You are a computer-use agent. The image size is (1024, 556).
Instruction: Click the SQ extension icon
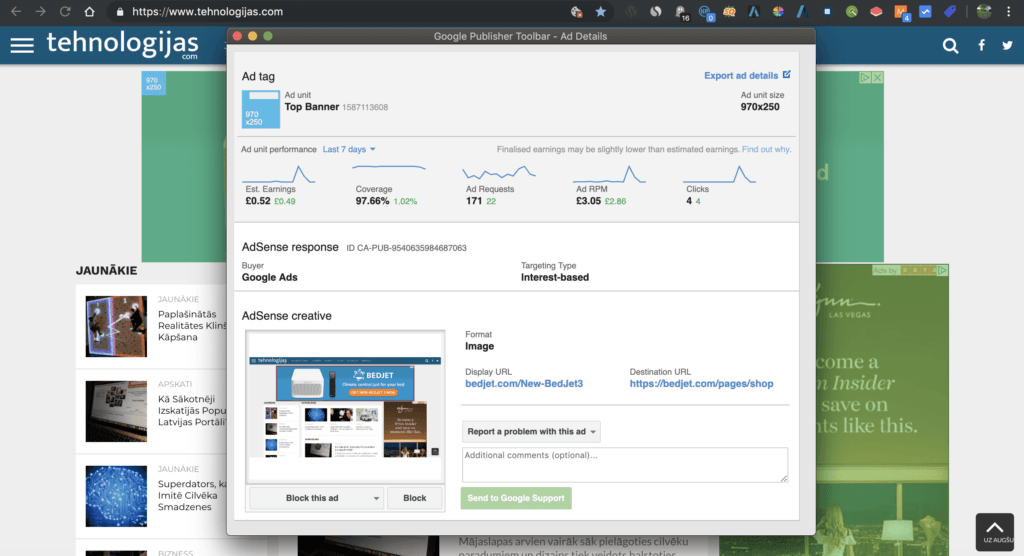729,11
